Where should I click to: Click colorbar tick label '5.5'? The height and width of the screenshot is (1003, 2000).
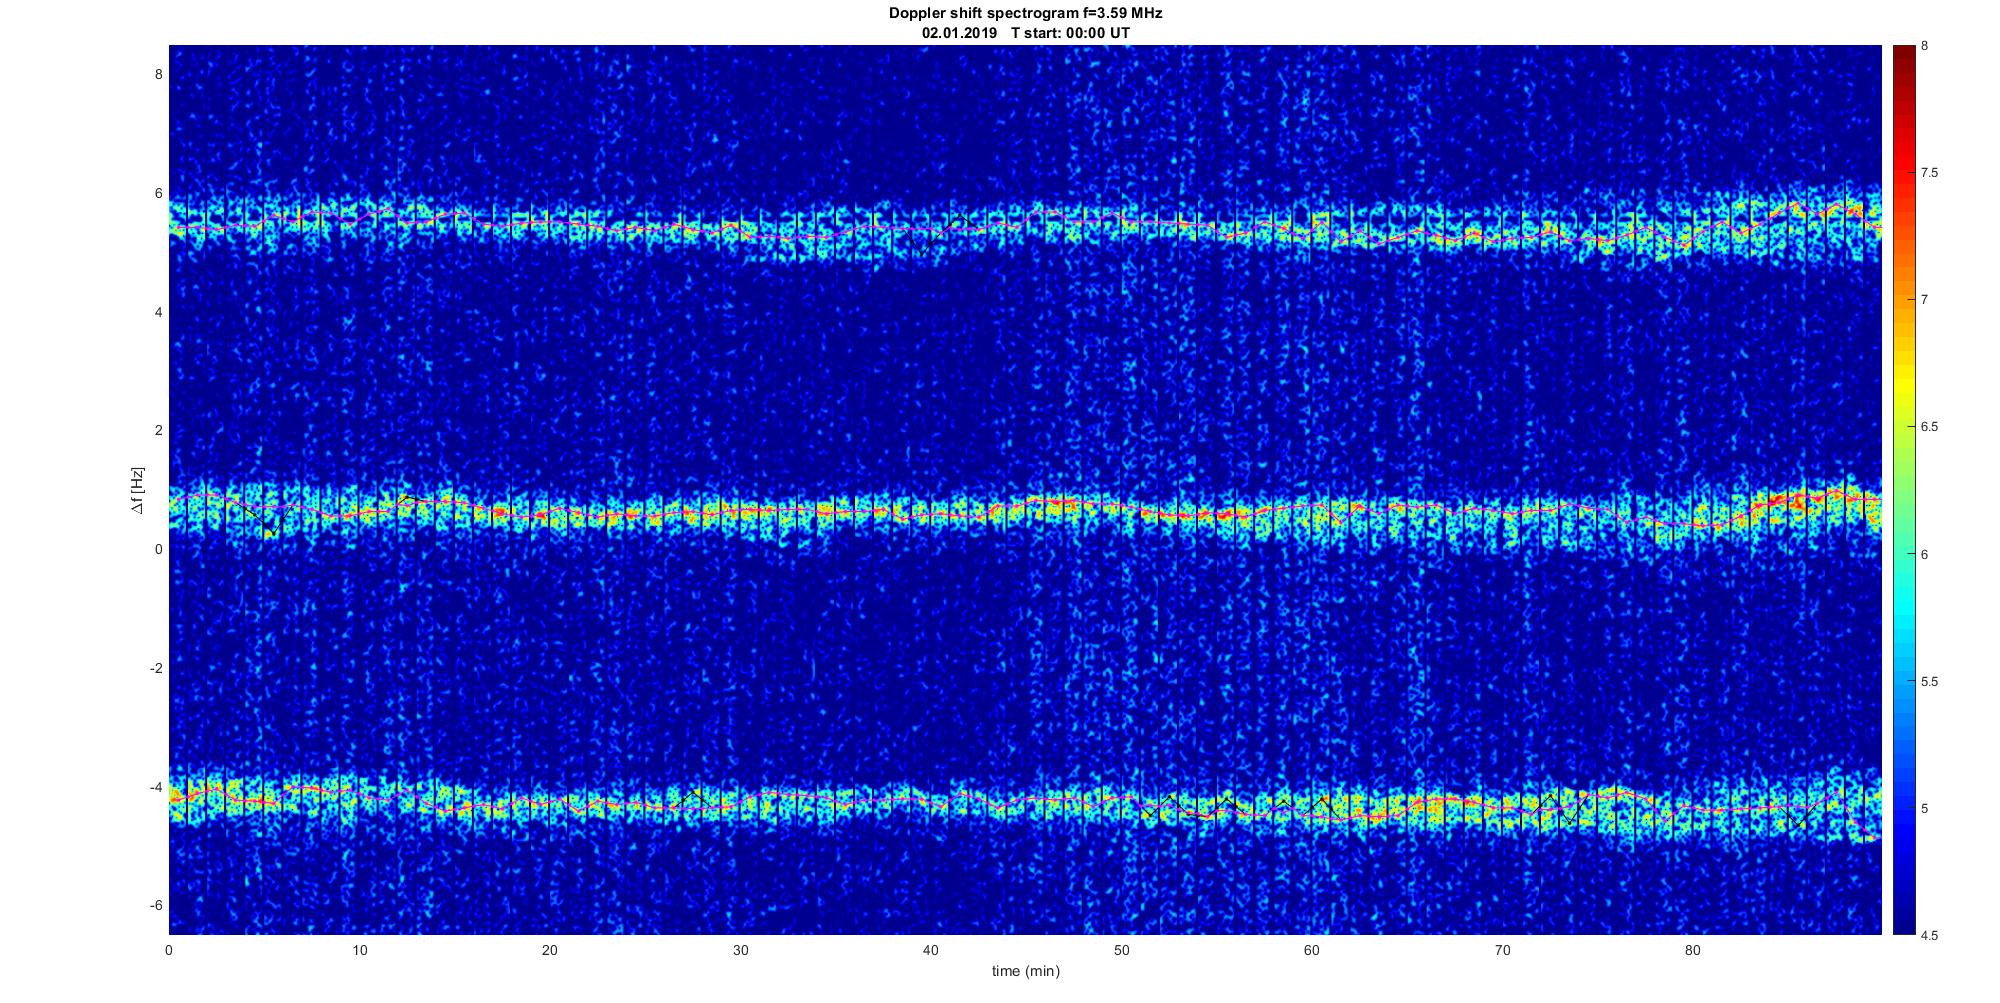point(1930,682)
